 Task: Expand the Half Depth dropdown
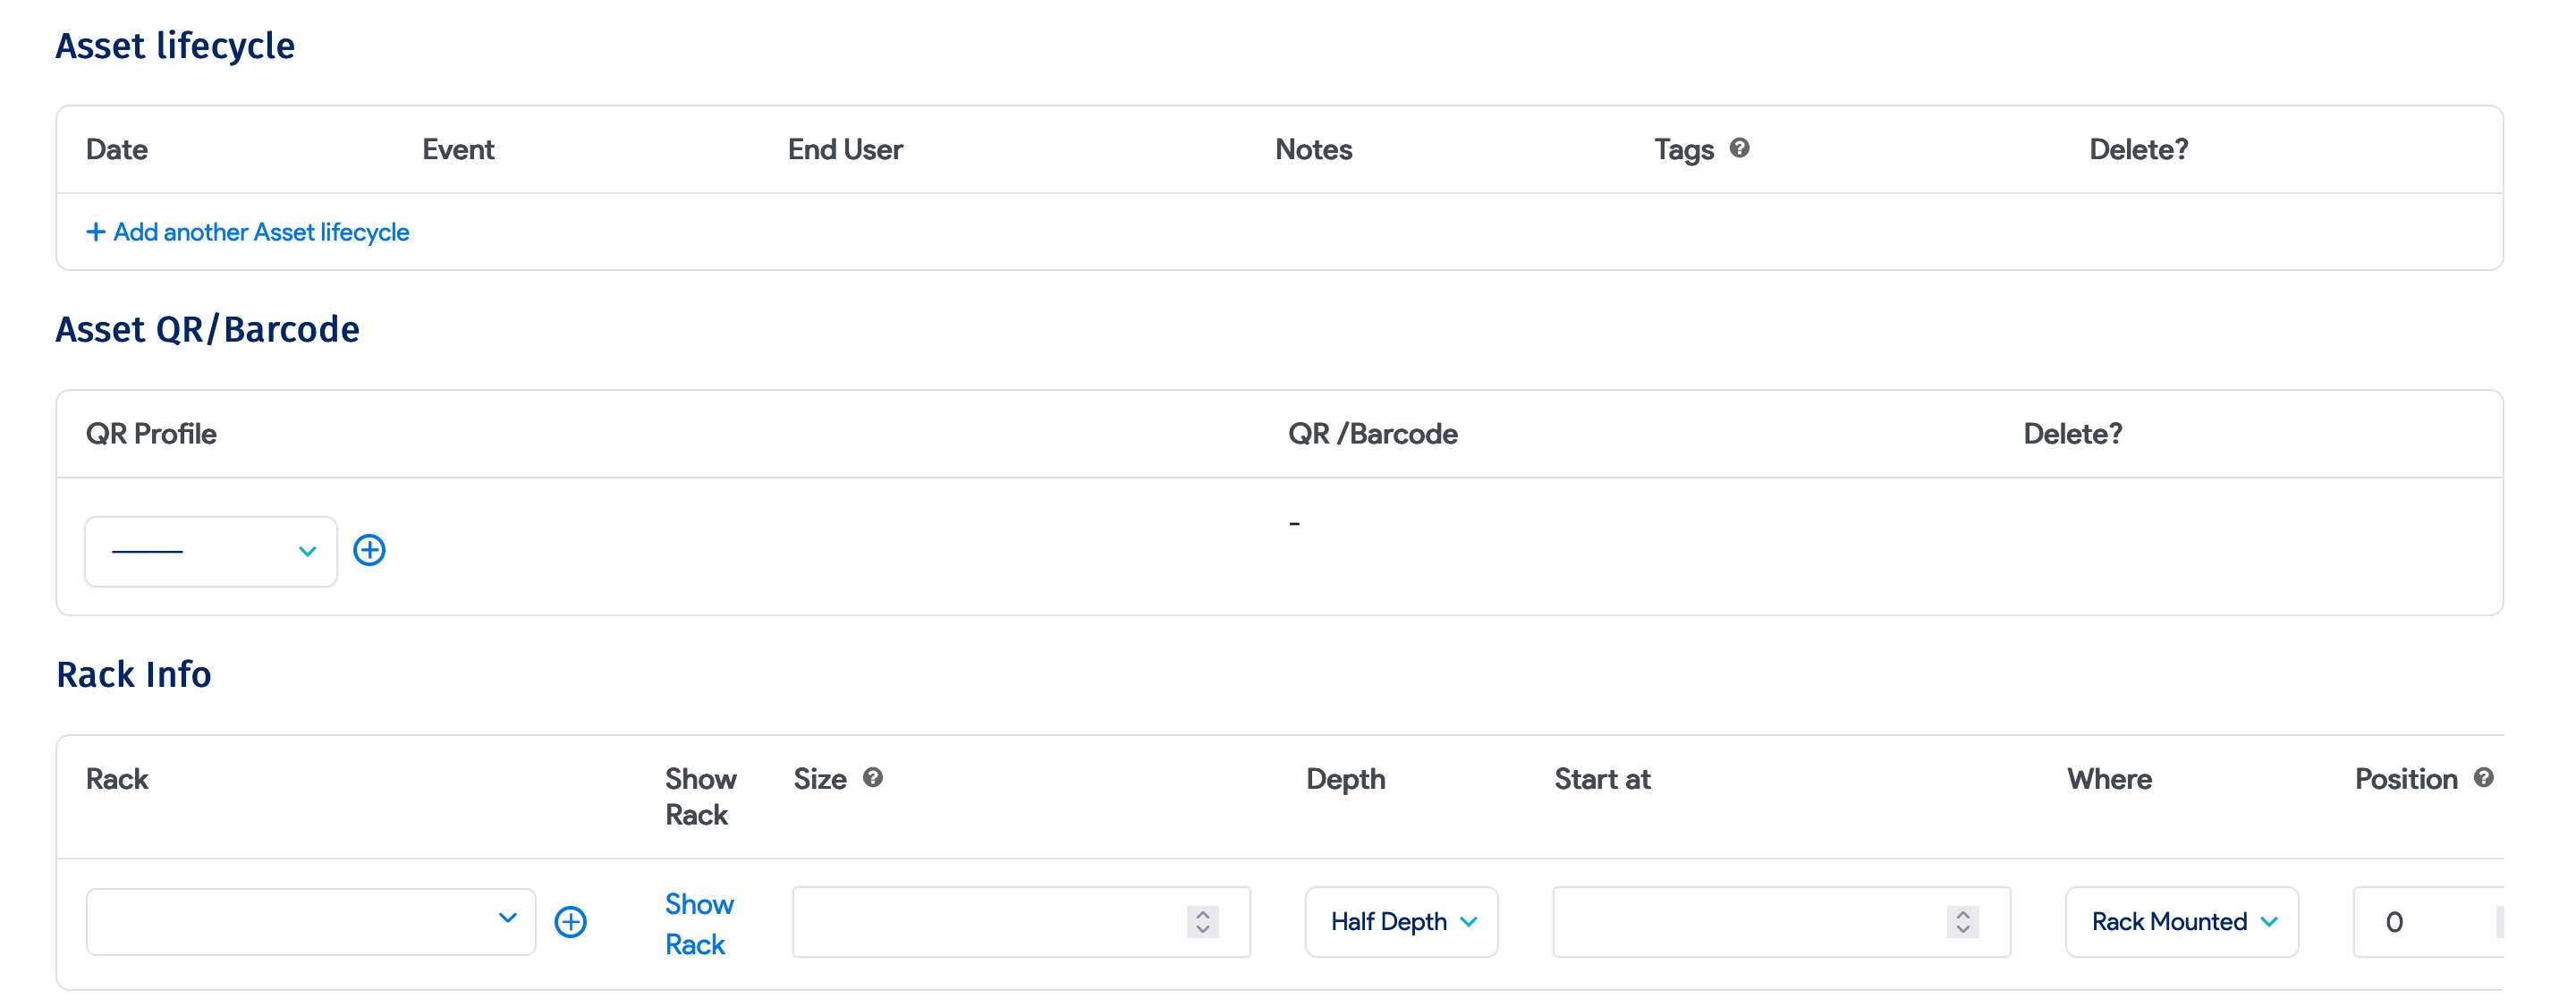1400,921
